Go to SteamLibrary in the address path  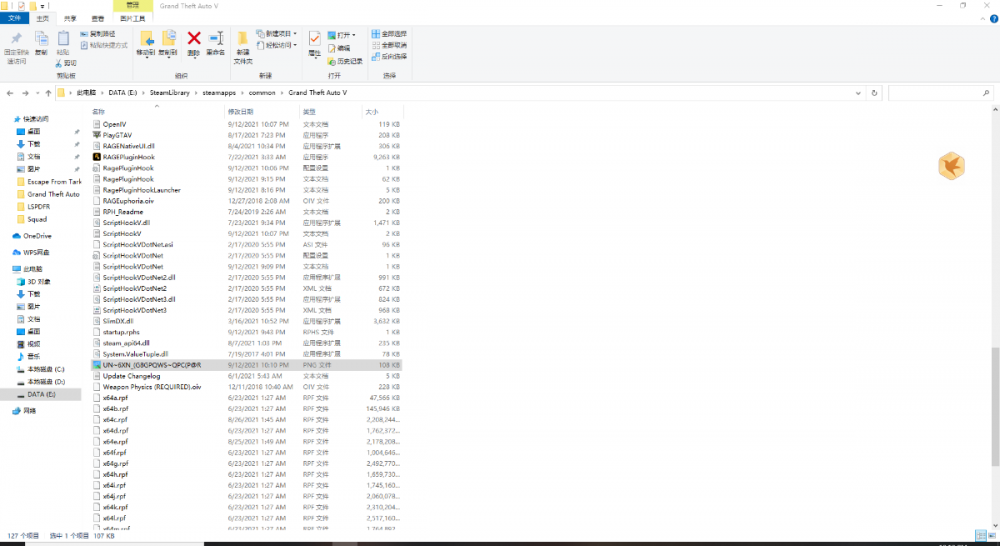tap(170, 93)
